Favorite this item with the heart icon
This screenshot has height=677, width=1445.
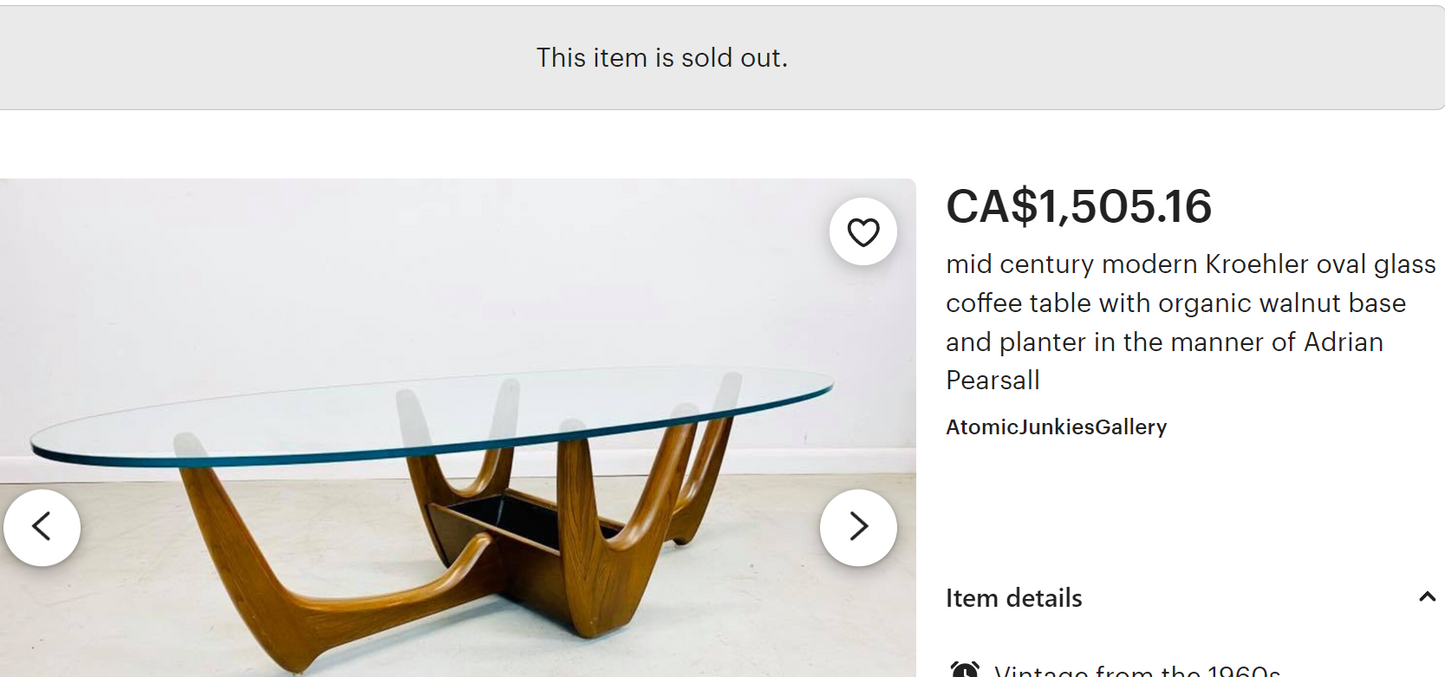863,232
